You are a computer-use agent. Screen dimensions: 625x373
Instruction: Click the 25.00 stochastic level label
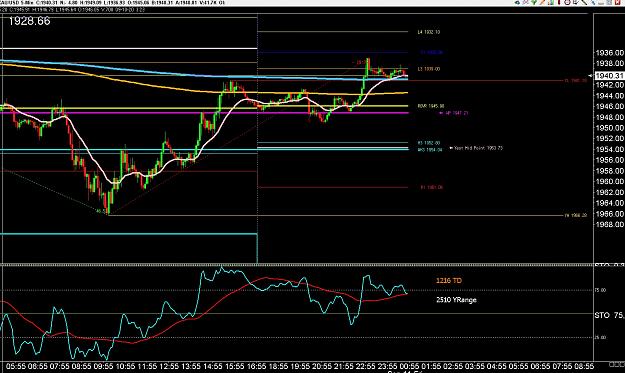(600, 337)
